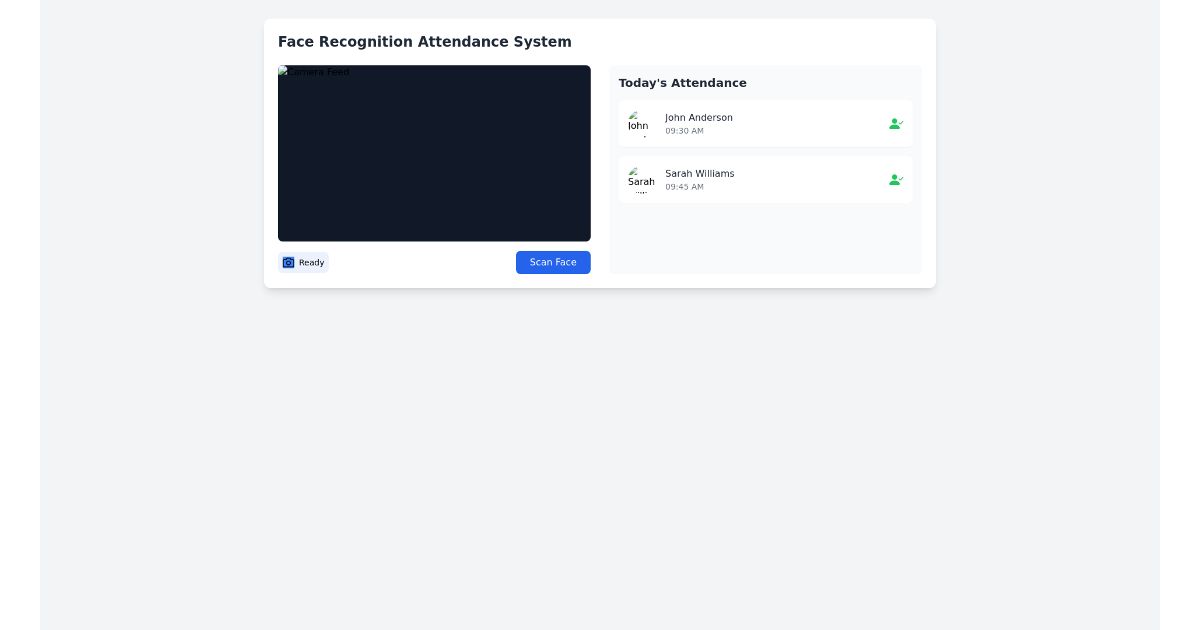Toggle the Ready camera status badge
Image resolution: width=1200 pixels, height=630 pixels.
click(x=303, y=262)
